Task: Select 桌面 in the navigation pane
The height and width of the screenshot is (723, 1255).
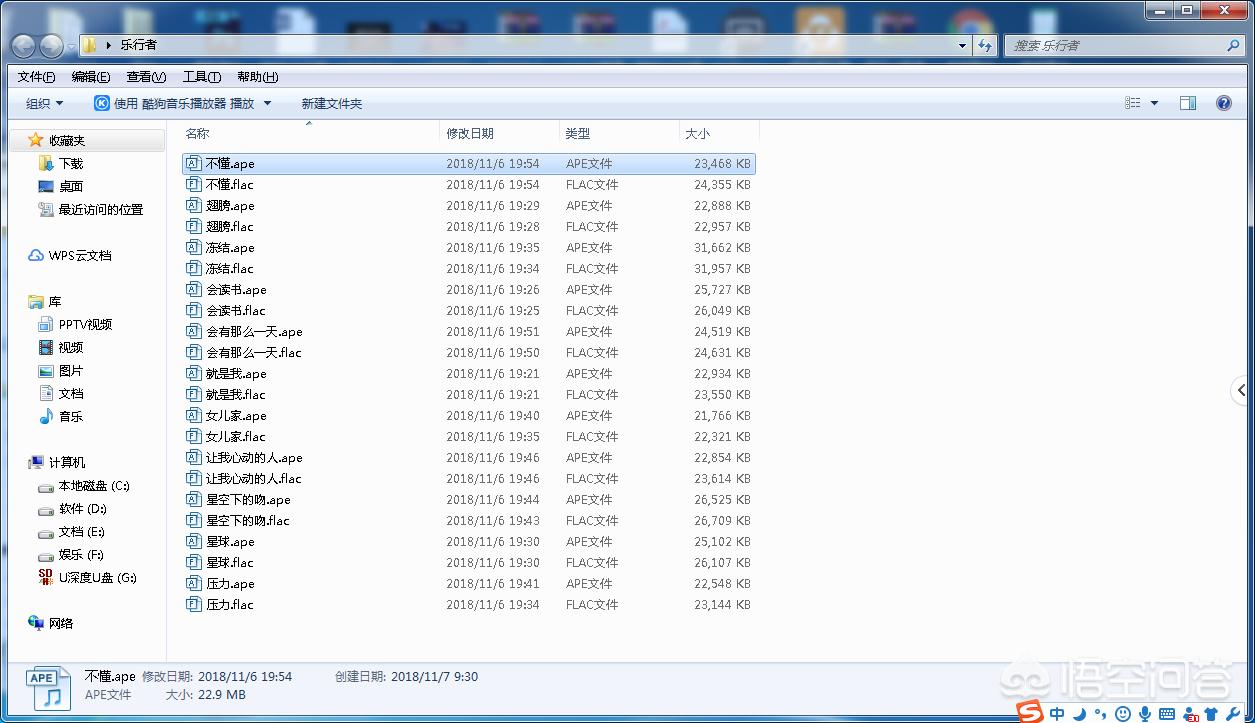Action: click(71, 186)
